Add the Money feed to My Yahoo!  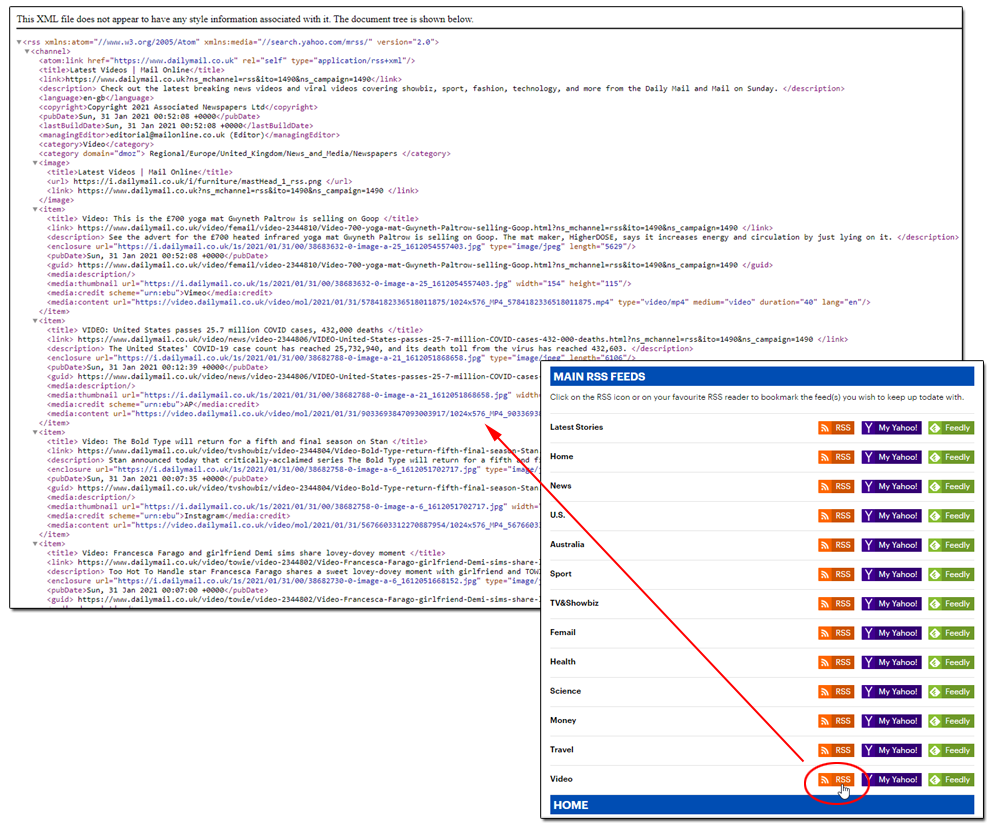891,721
